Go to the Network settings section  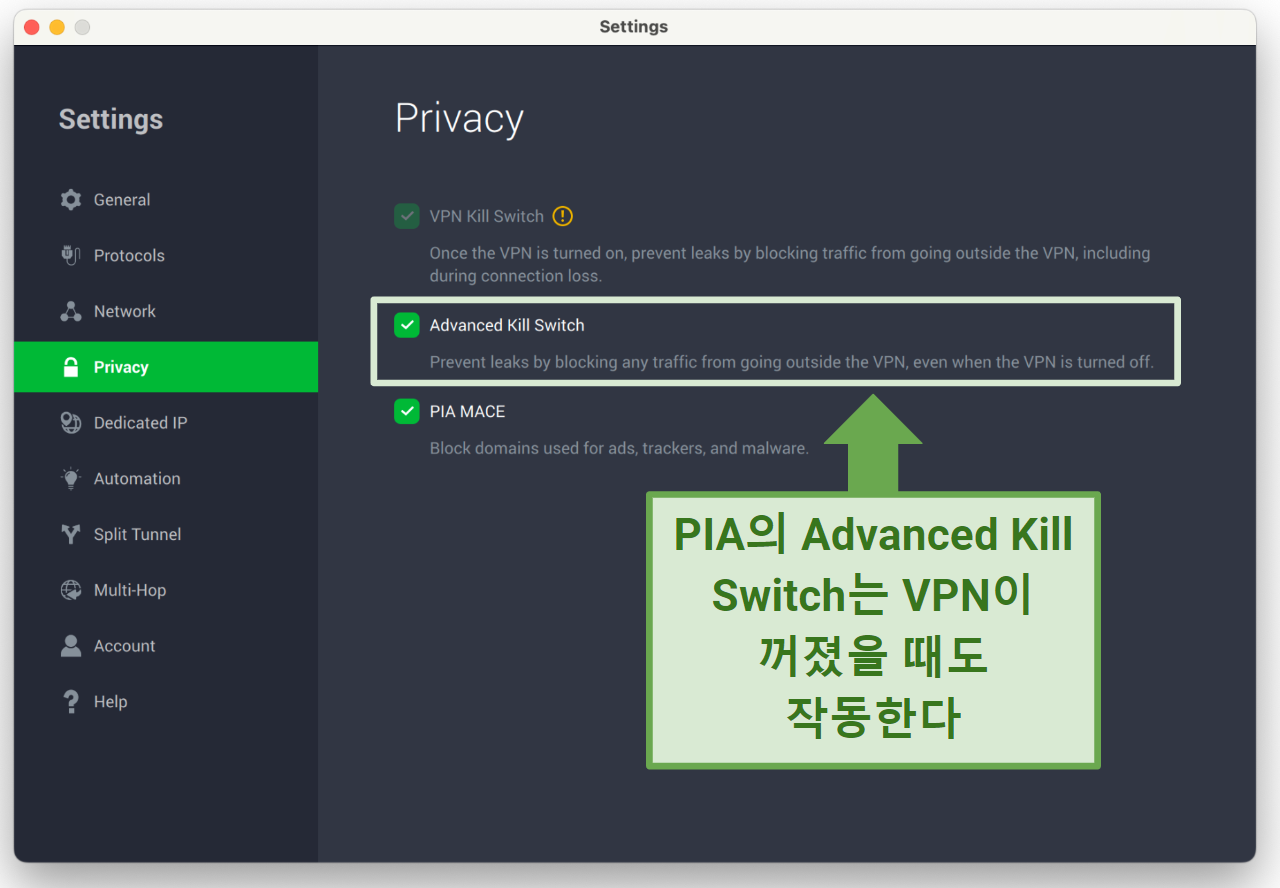coord(166,312)
